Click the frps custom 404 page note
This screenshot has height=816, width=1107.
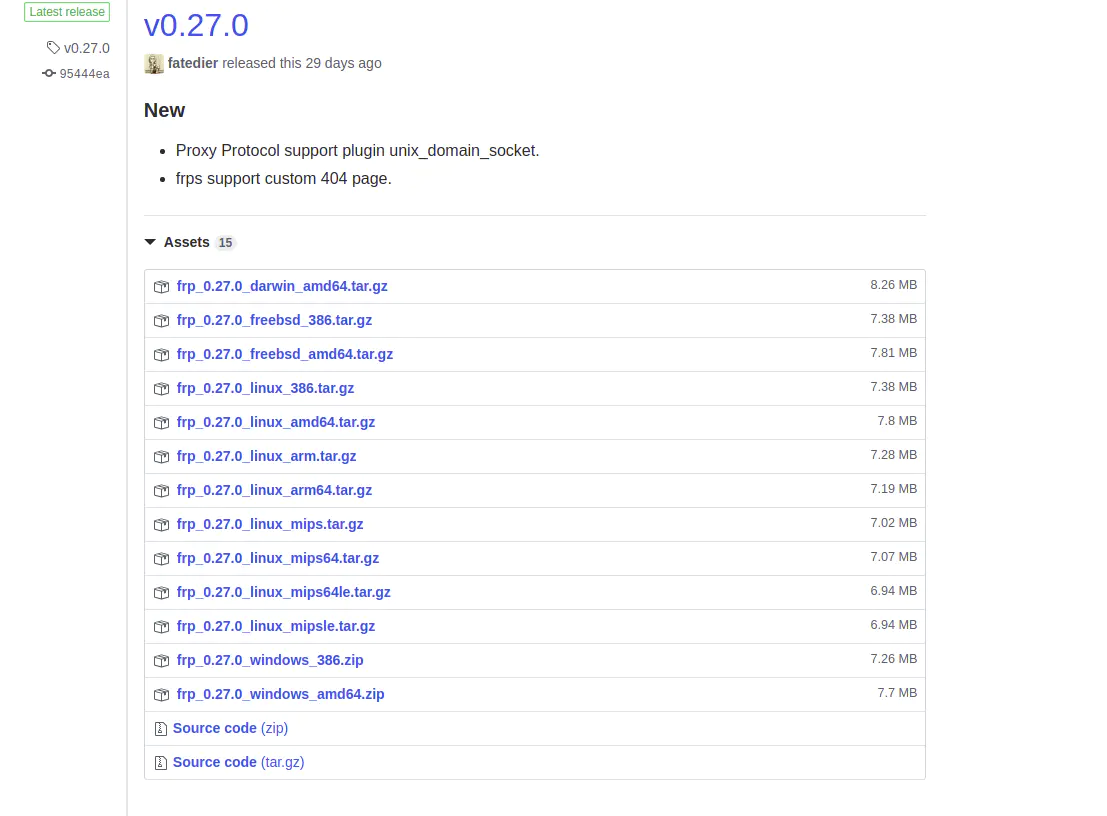pyautogui.click(x=284, y=179)
